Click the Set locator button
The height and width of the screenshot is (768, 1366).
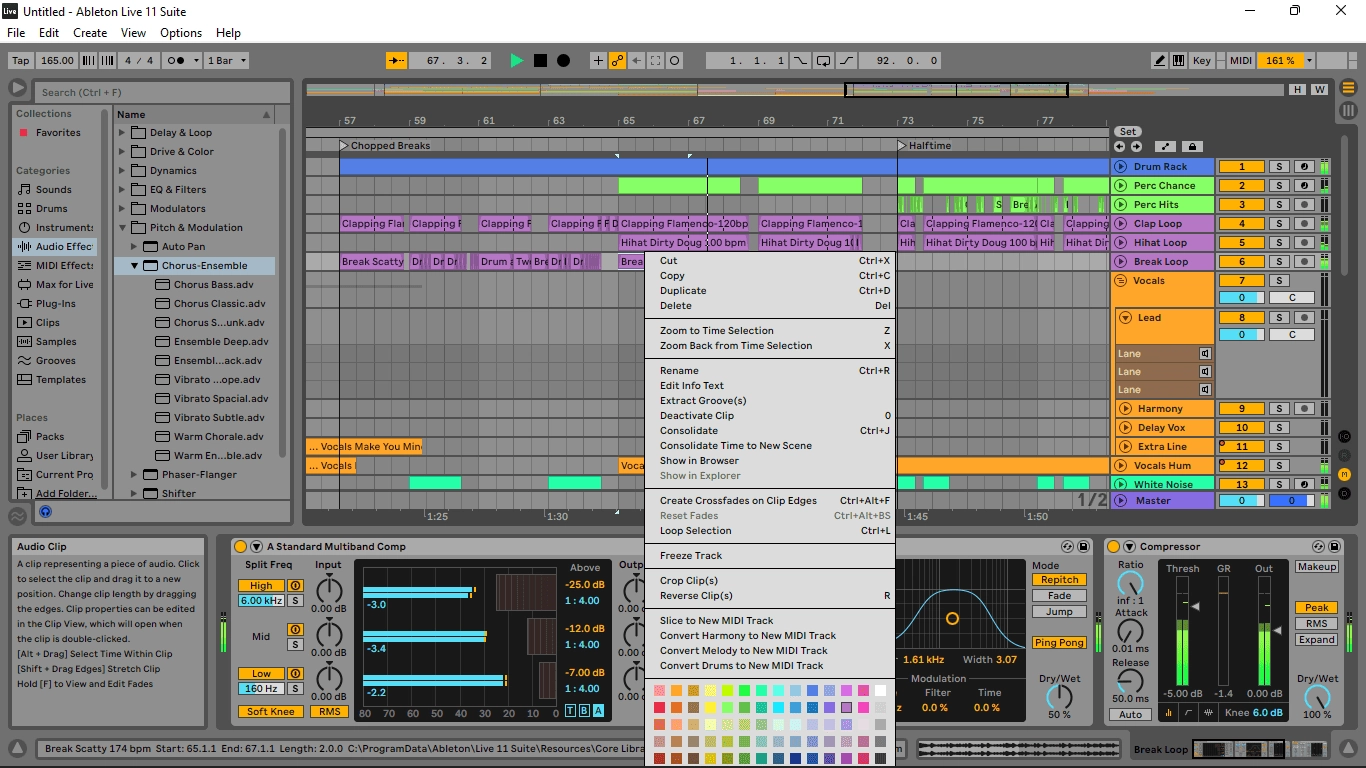1128,132
